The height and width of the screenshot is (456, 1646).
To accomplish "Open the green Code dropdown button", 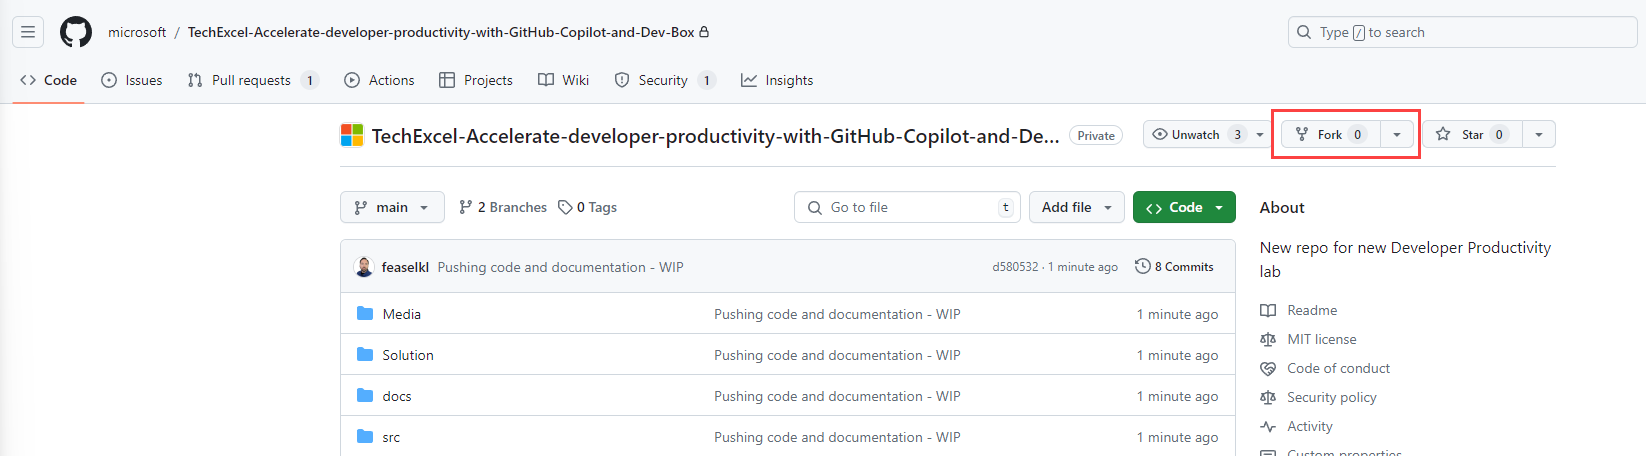I will point(1184,207).
